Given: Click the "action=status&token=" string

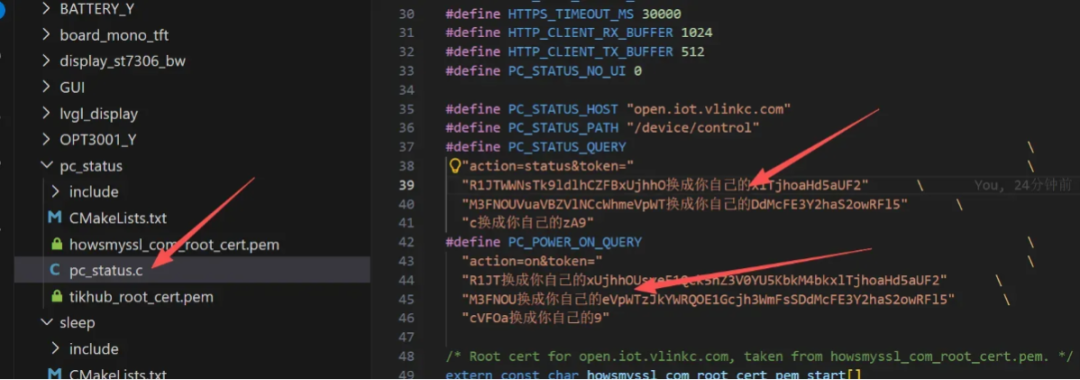Looking at the screenshot, I should (x=548, y=165).
